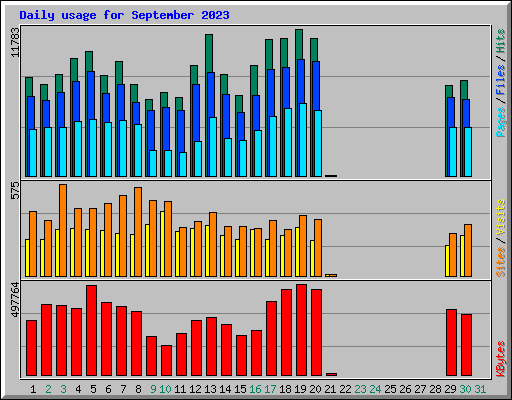This screenshot has width=512, height=400.
Task: Click the 'Sites' legend label
Action: click(x=500, y=262)
